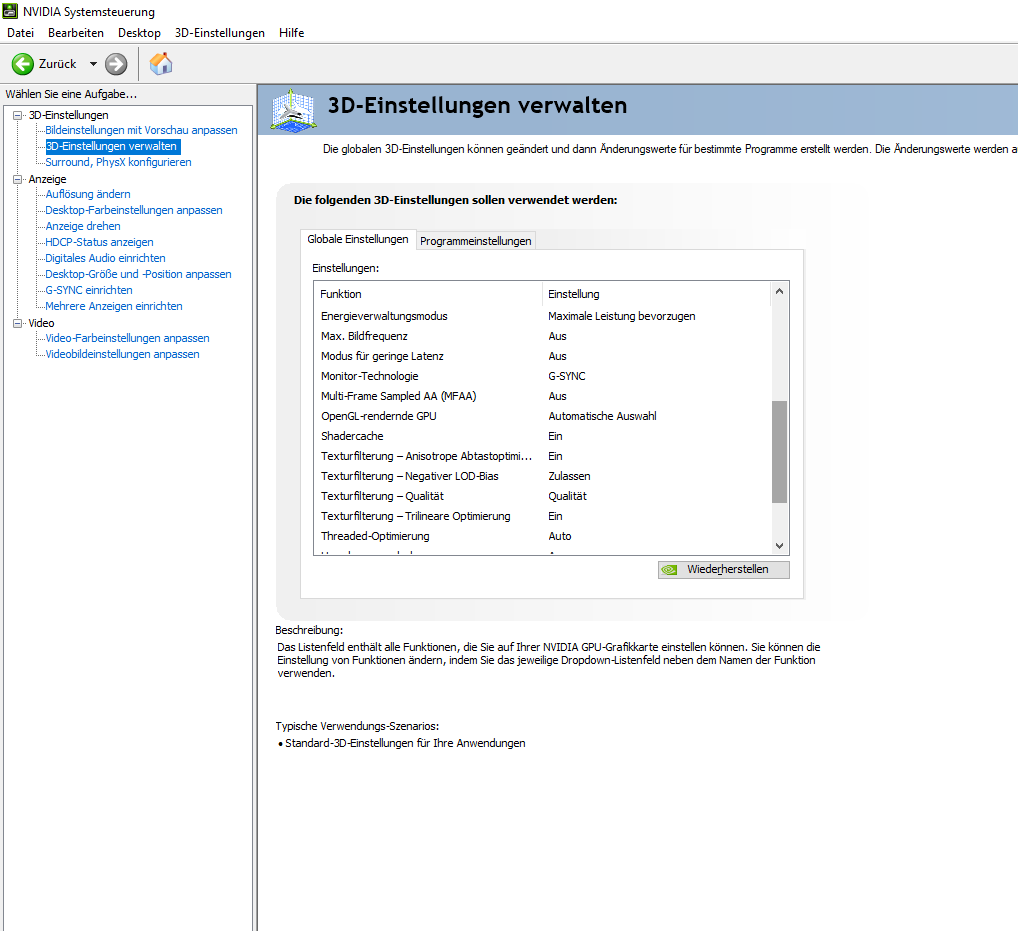This screenshot has height=931, width=1018.
Task: Open Video-Farbeinstellungen anpassen
Action: [x=127, y=338]
